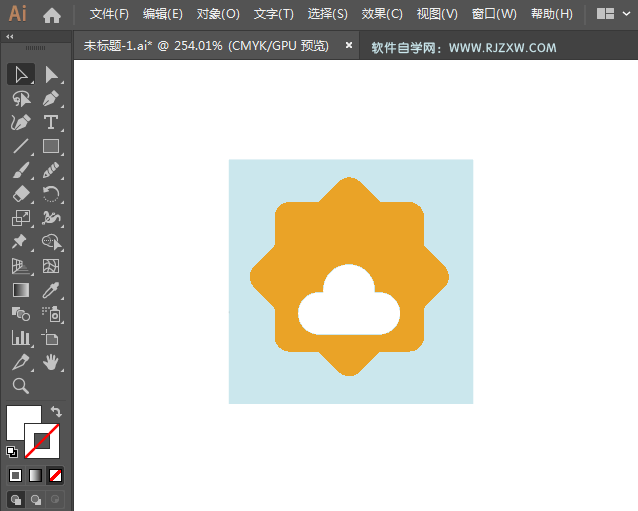Select the Paintbrush tool
This screenshot has height=511, width=638.
(21, 170)
